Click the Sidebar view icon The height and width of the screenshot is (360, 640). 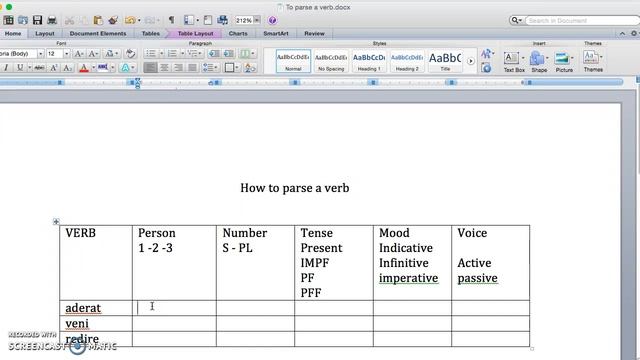[x=189, y=20]
